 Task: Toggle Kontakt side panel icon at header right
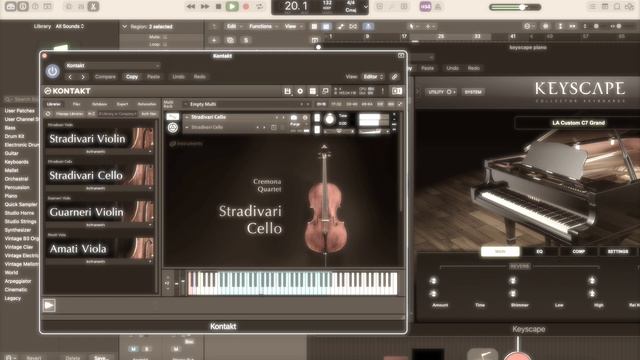(397, 91)
